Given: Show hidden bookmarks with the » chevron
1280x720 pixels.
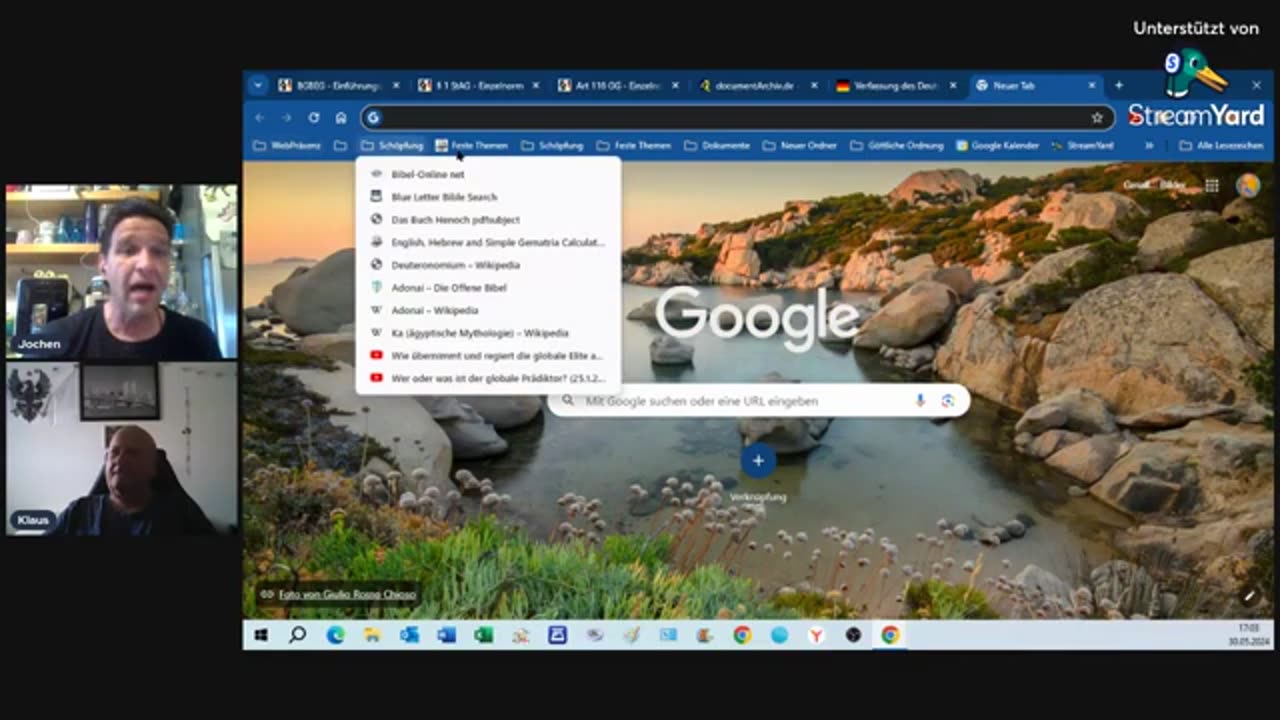Looking at the screenshot, I should click(x=1148, y=145).
